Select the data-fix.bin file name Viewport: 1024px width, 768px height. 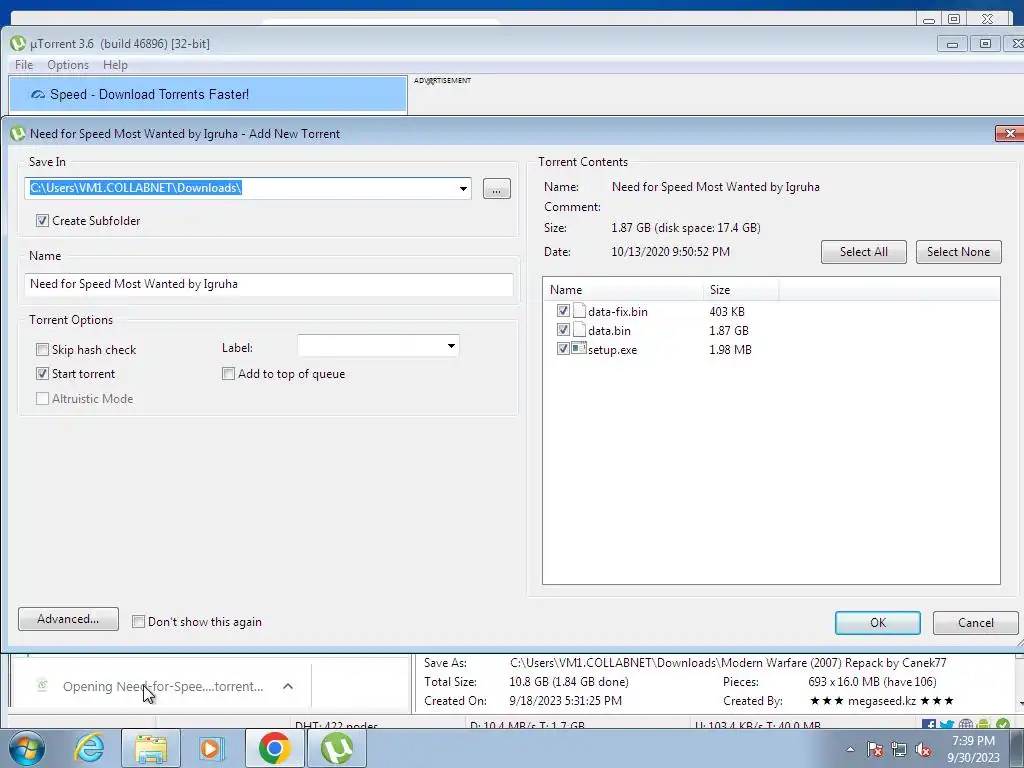(618, 312)
